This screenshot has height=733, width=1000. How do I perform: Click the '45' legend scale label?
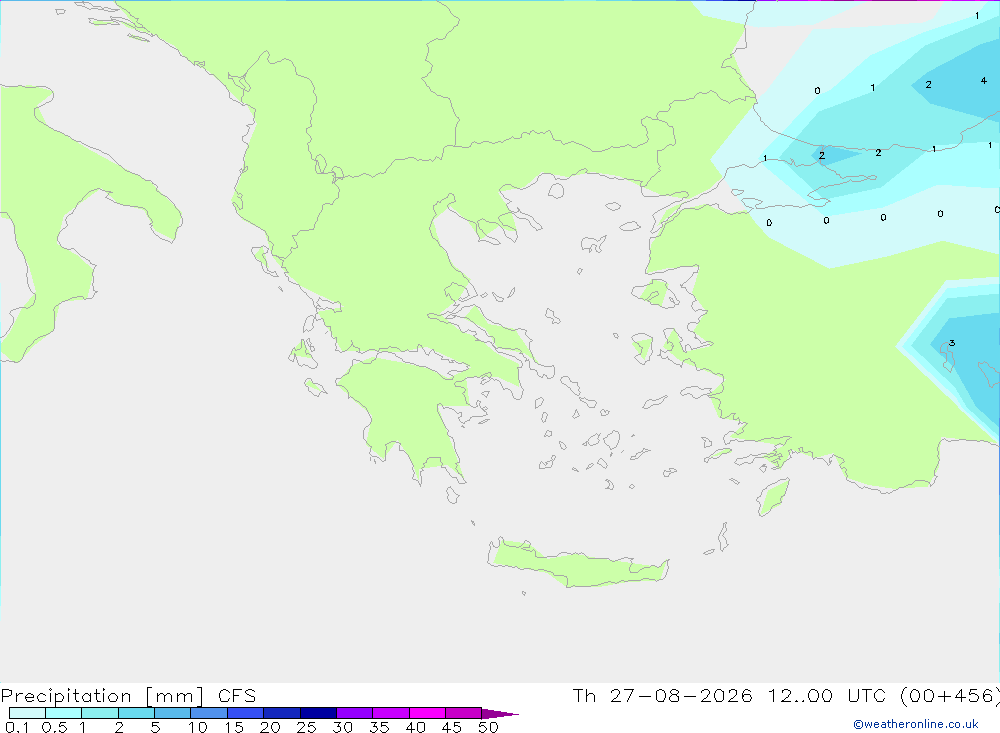tap(452, 727)
